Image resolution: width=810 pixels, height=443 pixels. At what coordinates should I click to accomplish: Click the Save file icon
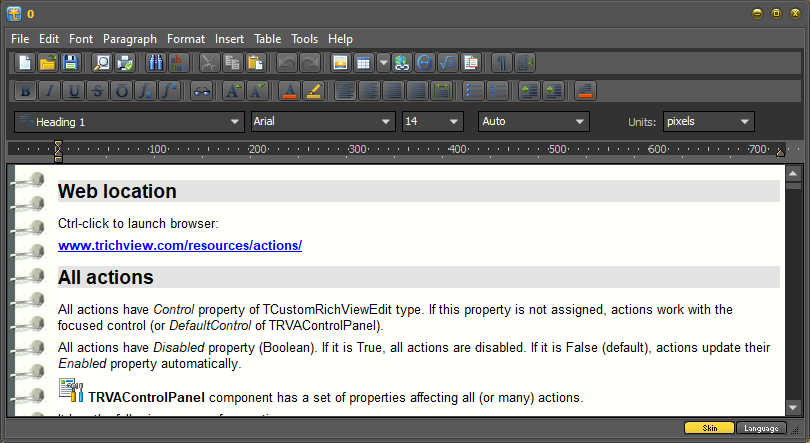click(71, 63)
